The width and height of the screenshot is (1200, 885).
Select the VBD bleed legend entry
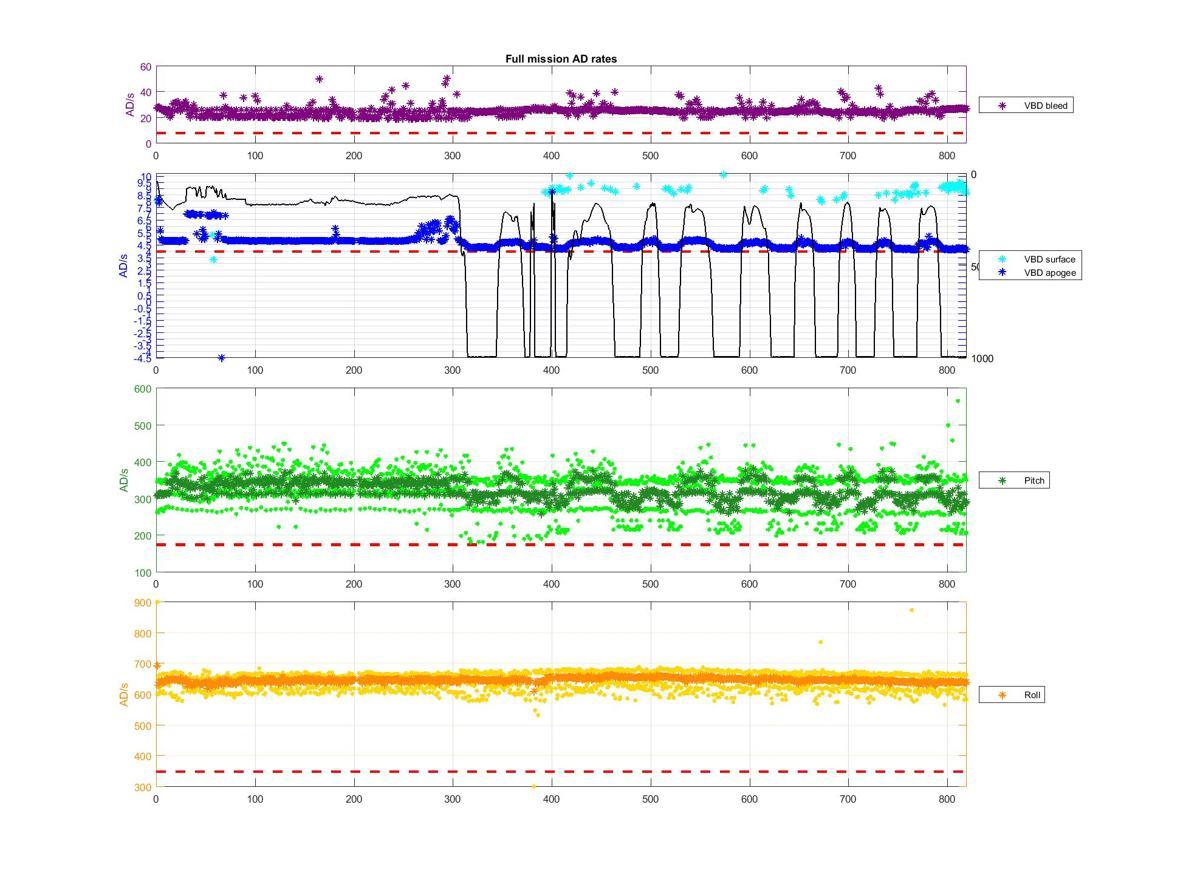(1025, 105)
